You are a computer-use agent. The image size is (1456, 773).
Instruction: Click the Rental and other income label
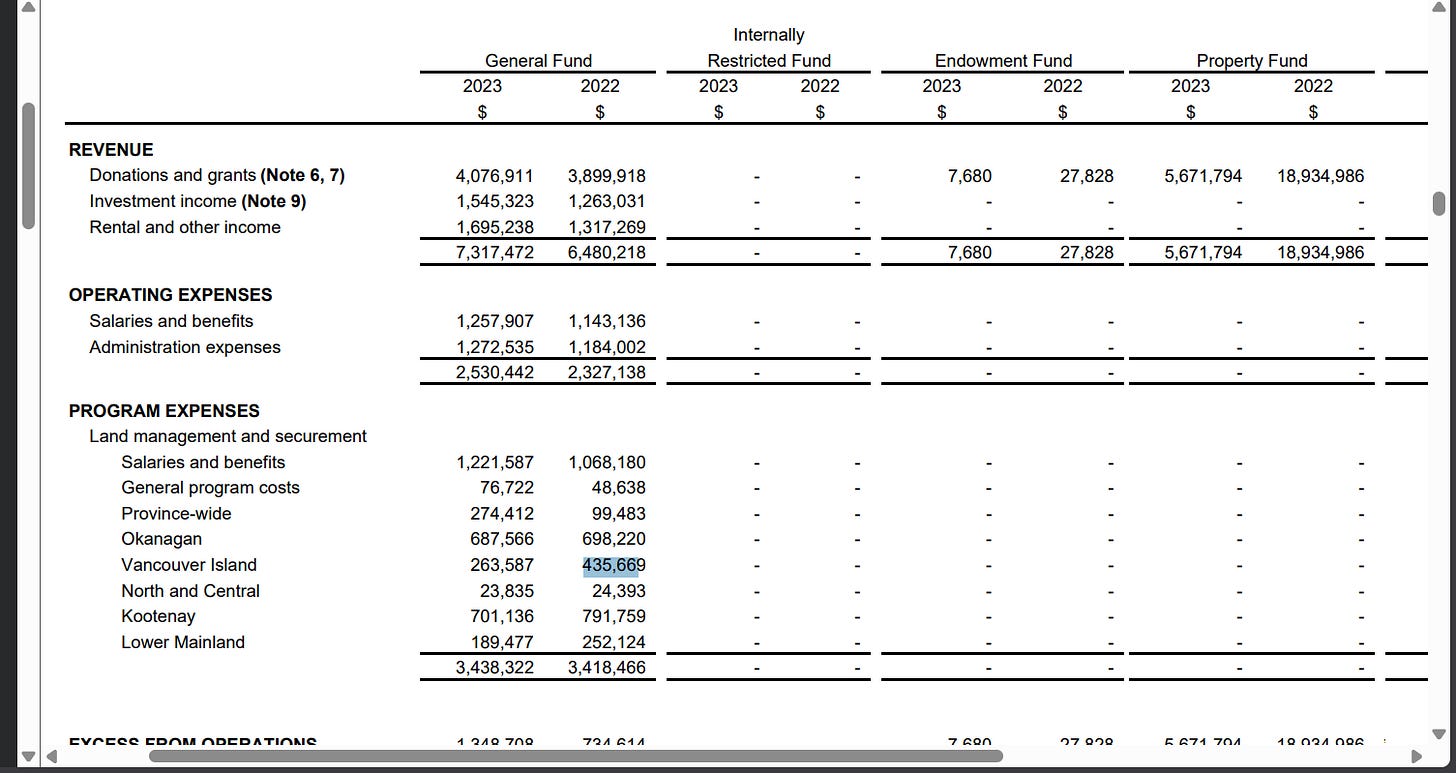coord(185,227)
